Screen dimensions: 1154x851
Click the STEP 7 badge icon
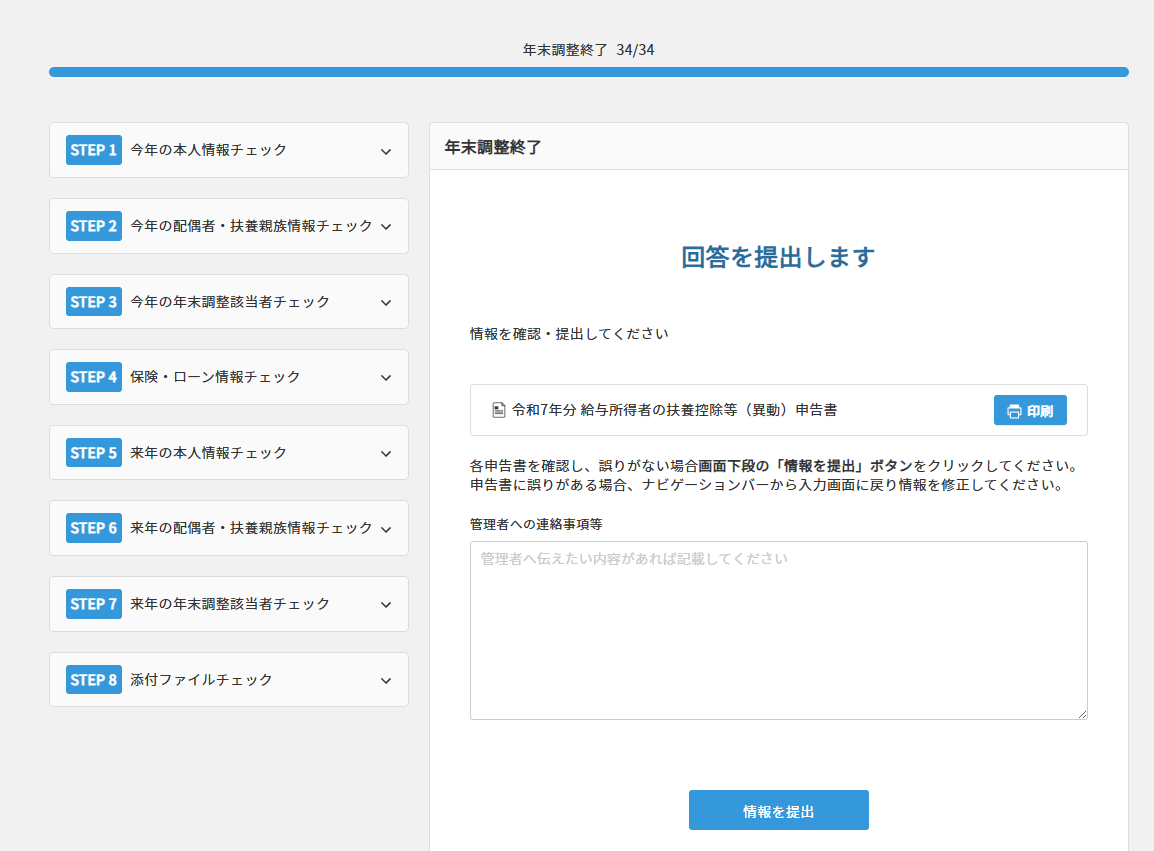click(x=93, y=604)
